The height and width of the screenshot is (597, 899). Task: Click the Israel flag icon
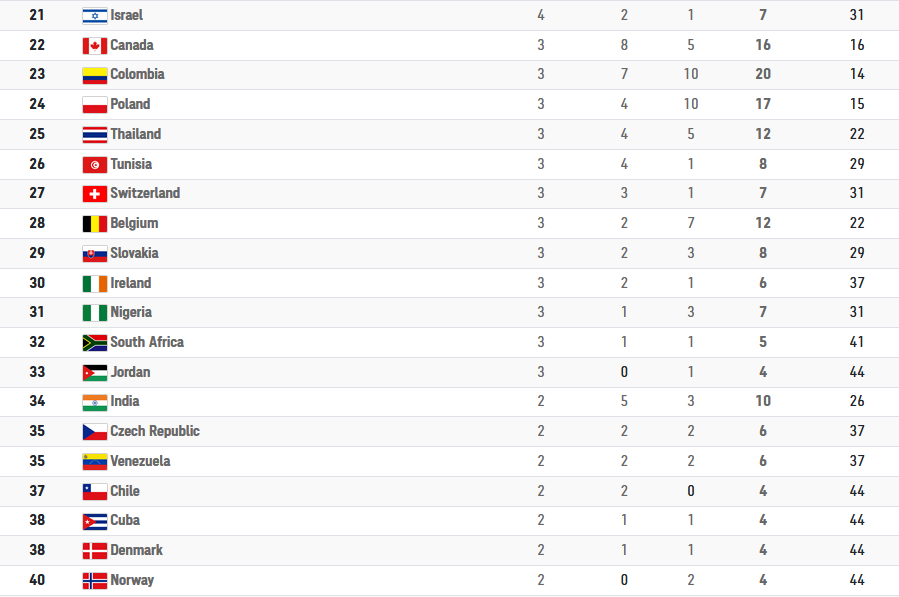(x=95, y=16)
